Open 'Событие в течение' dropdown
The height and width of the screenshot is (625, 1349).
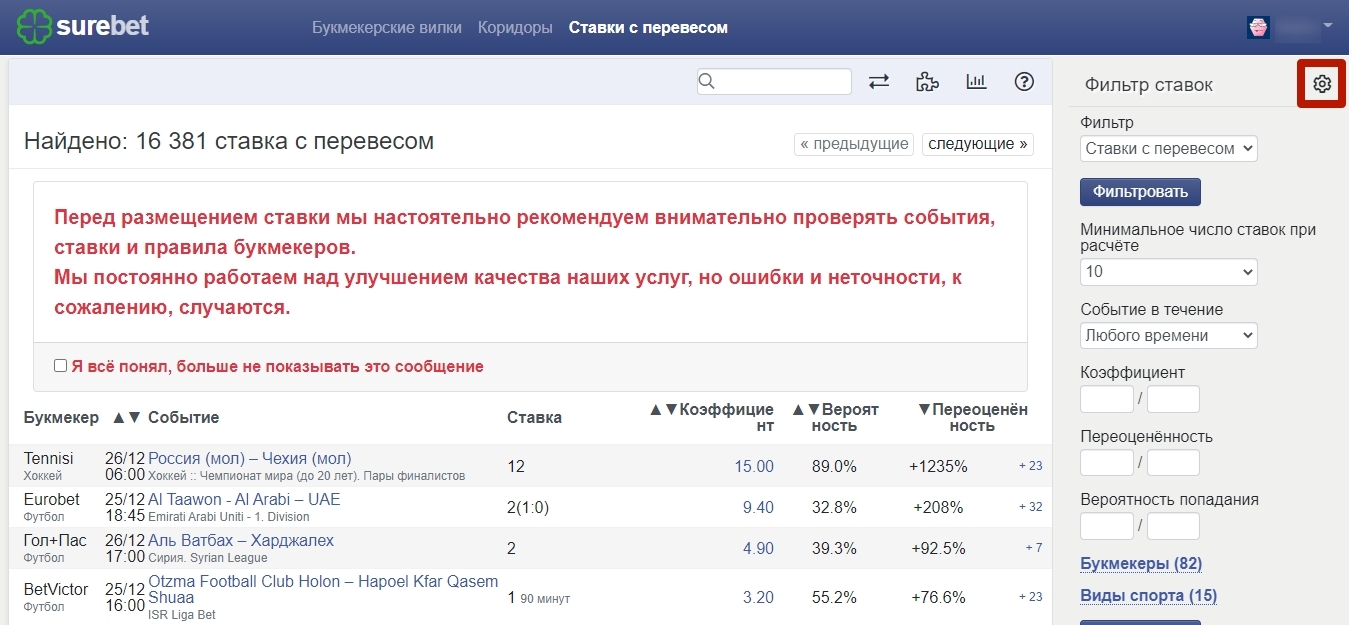click(1168, 335)
